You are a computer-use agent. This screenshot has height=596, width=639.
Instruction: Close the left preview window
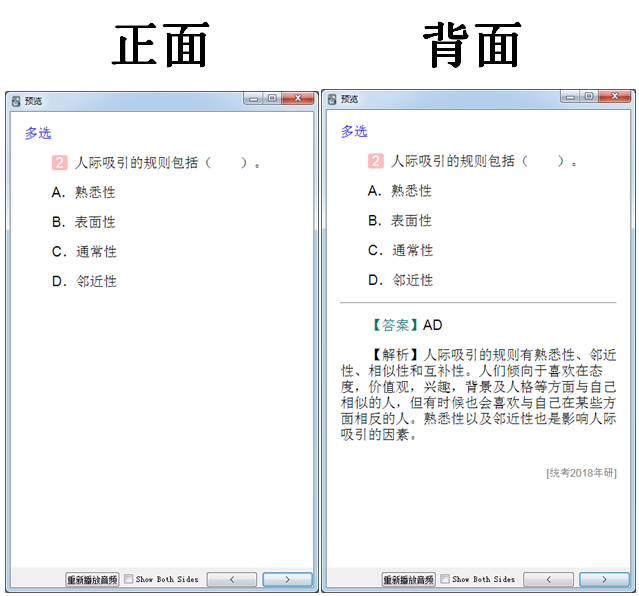[x=298, y=99]
